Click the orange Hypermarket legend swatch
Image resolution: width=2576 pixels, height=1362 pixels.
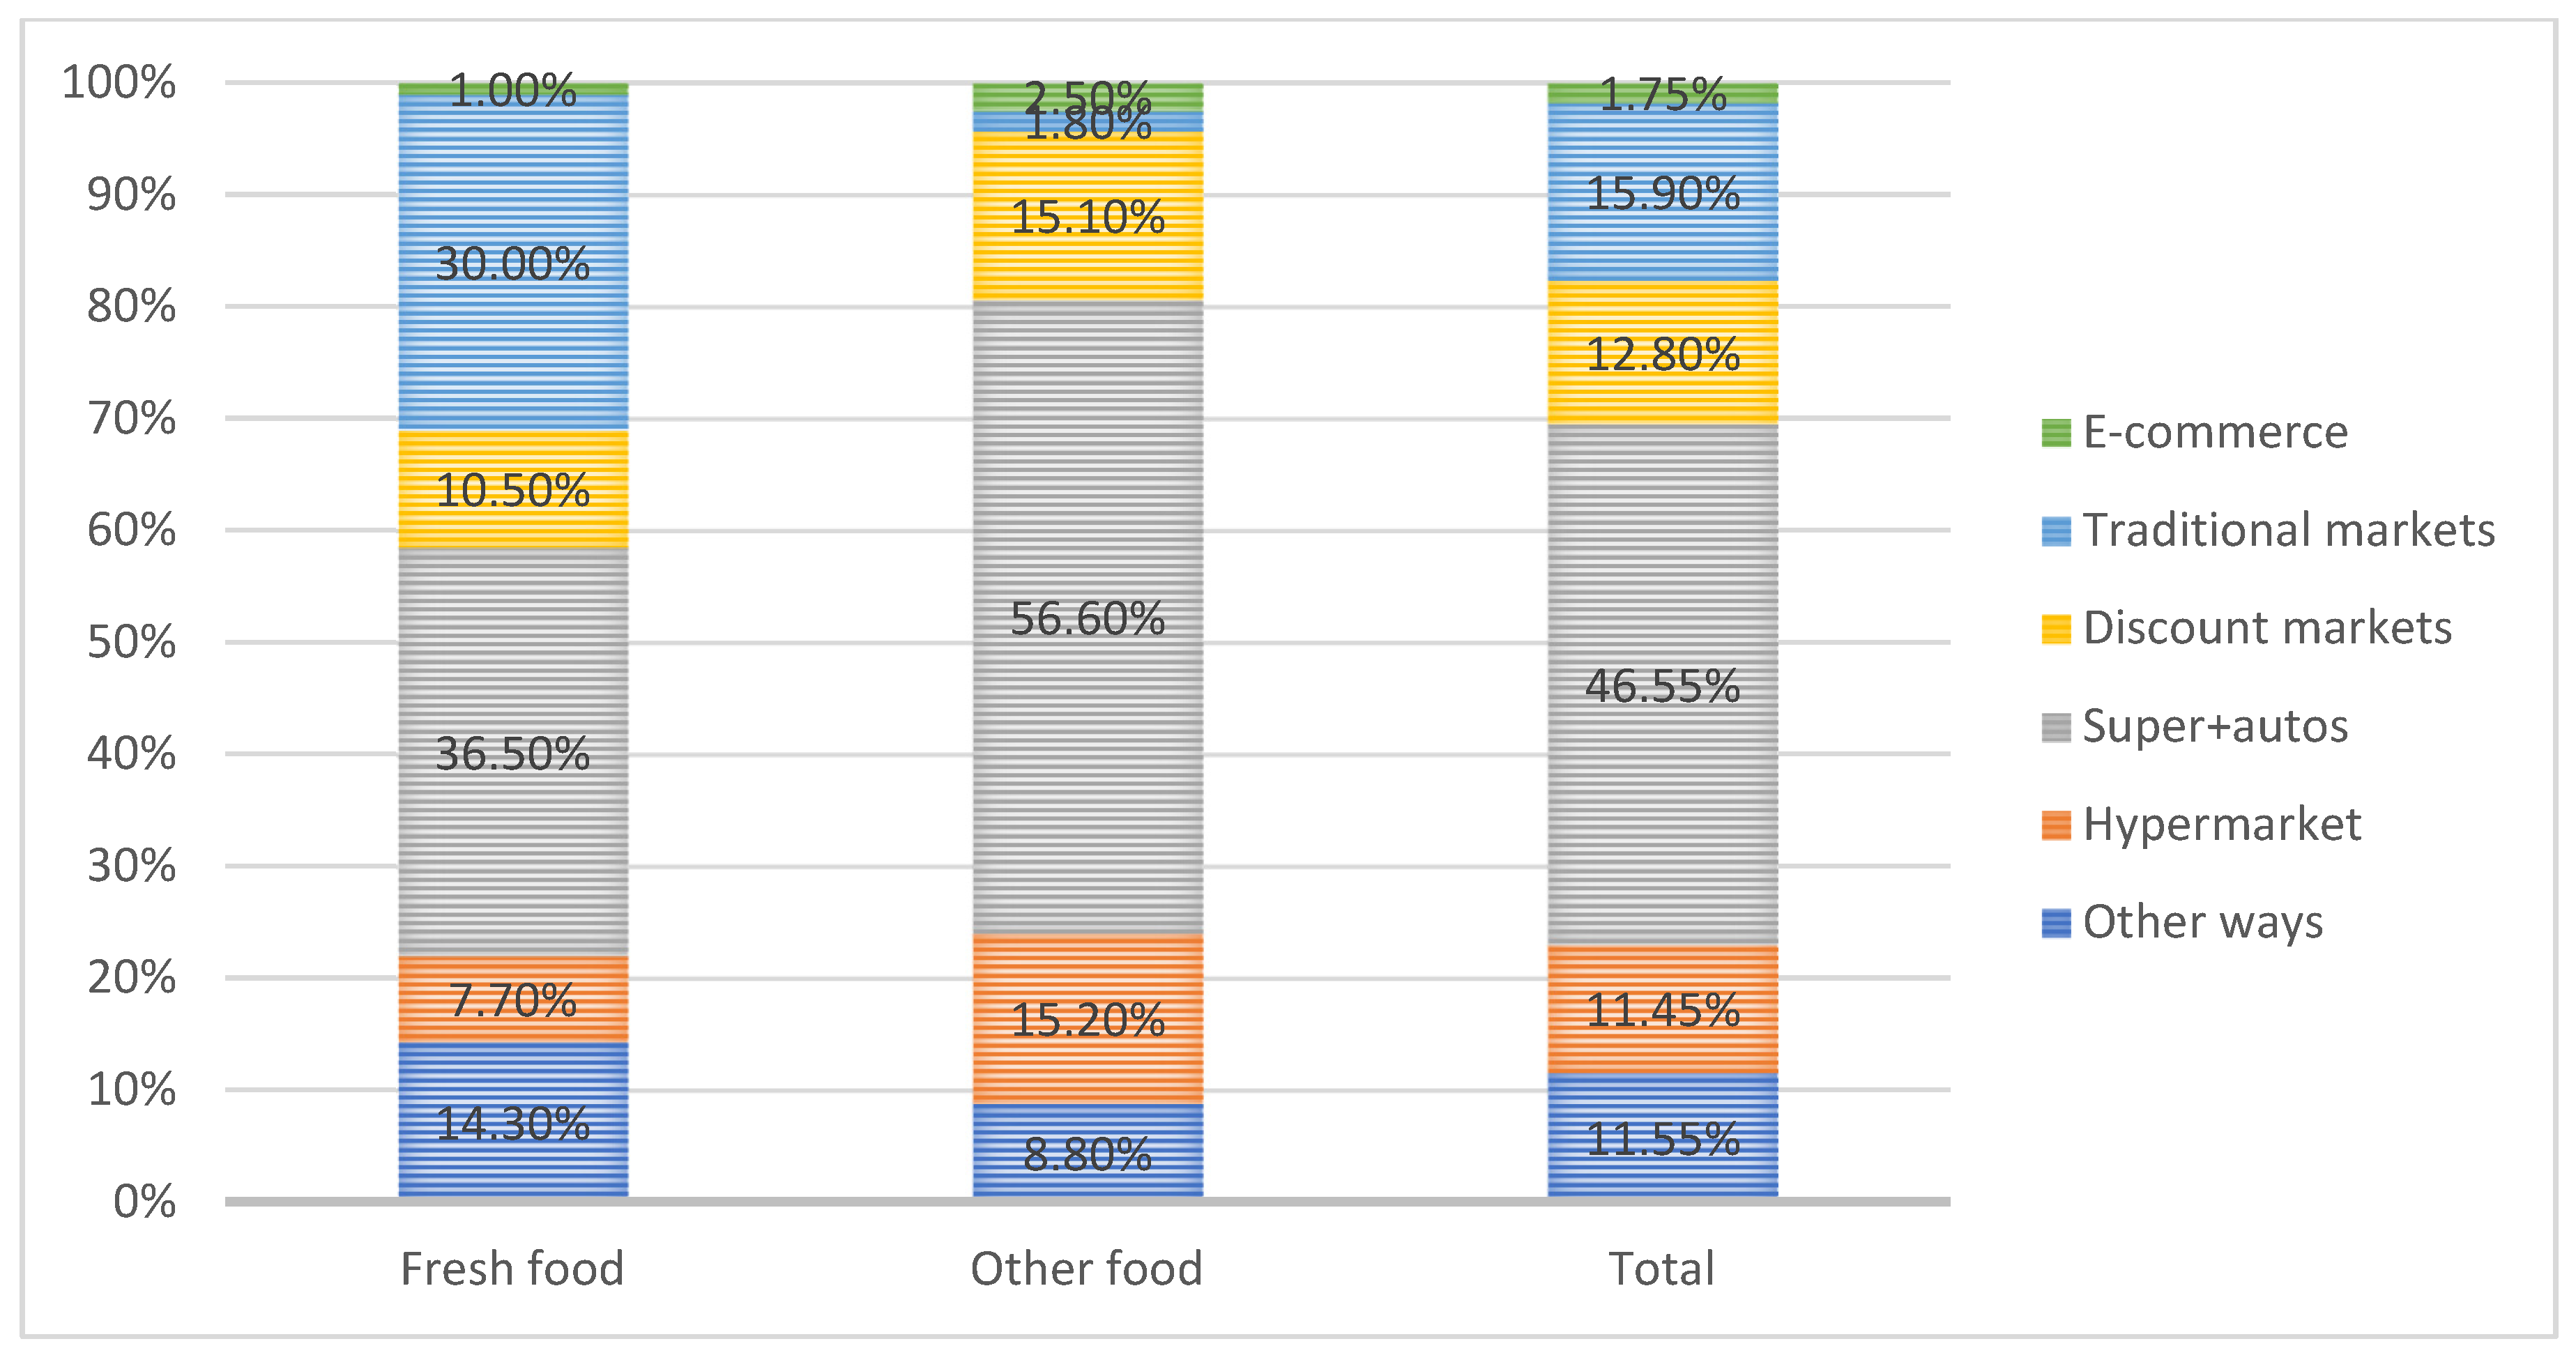click(x=2056, y=825)
